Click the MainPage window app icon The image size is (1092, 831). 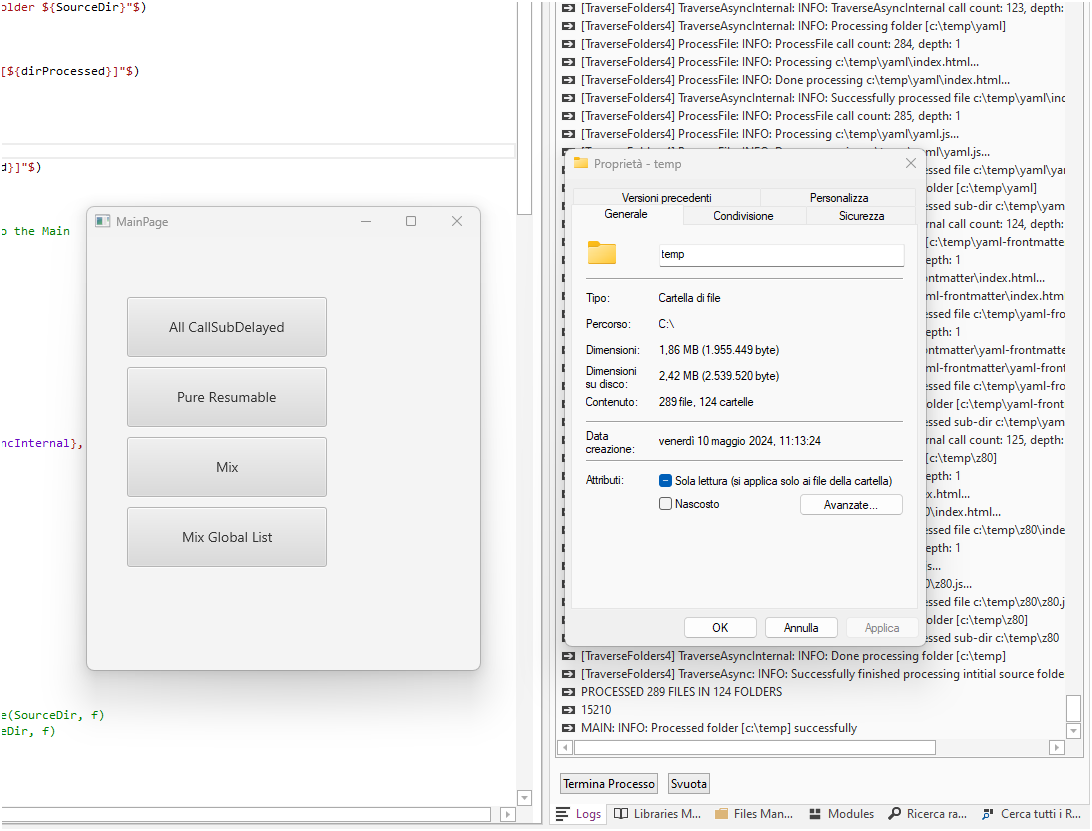[x=103, y=221]
